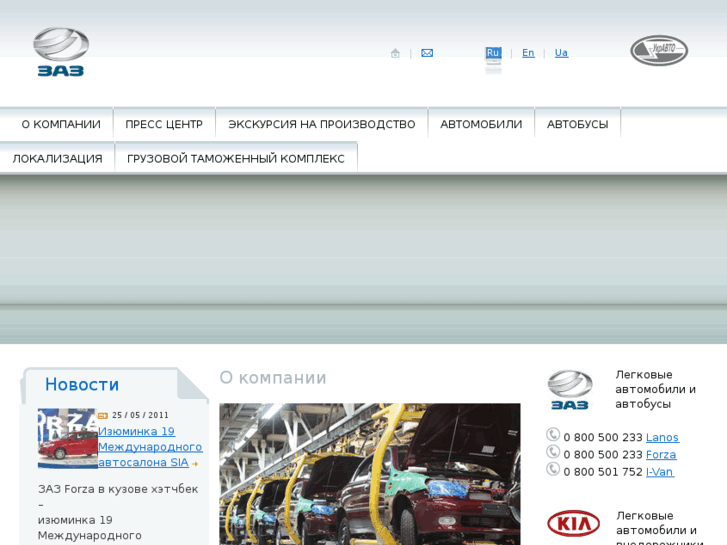Switch language to En
Screen dimensions: 727x545
tap(528, 53)
